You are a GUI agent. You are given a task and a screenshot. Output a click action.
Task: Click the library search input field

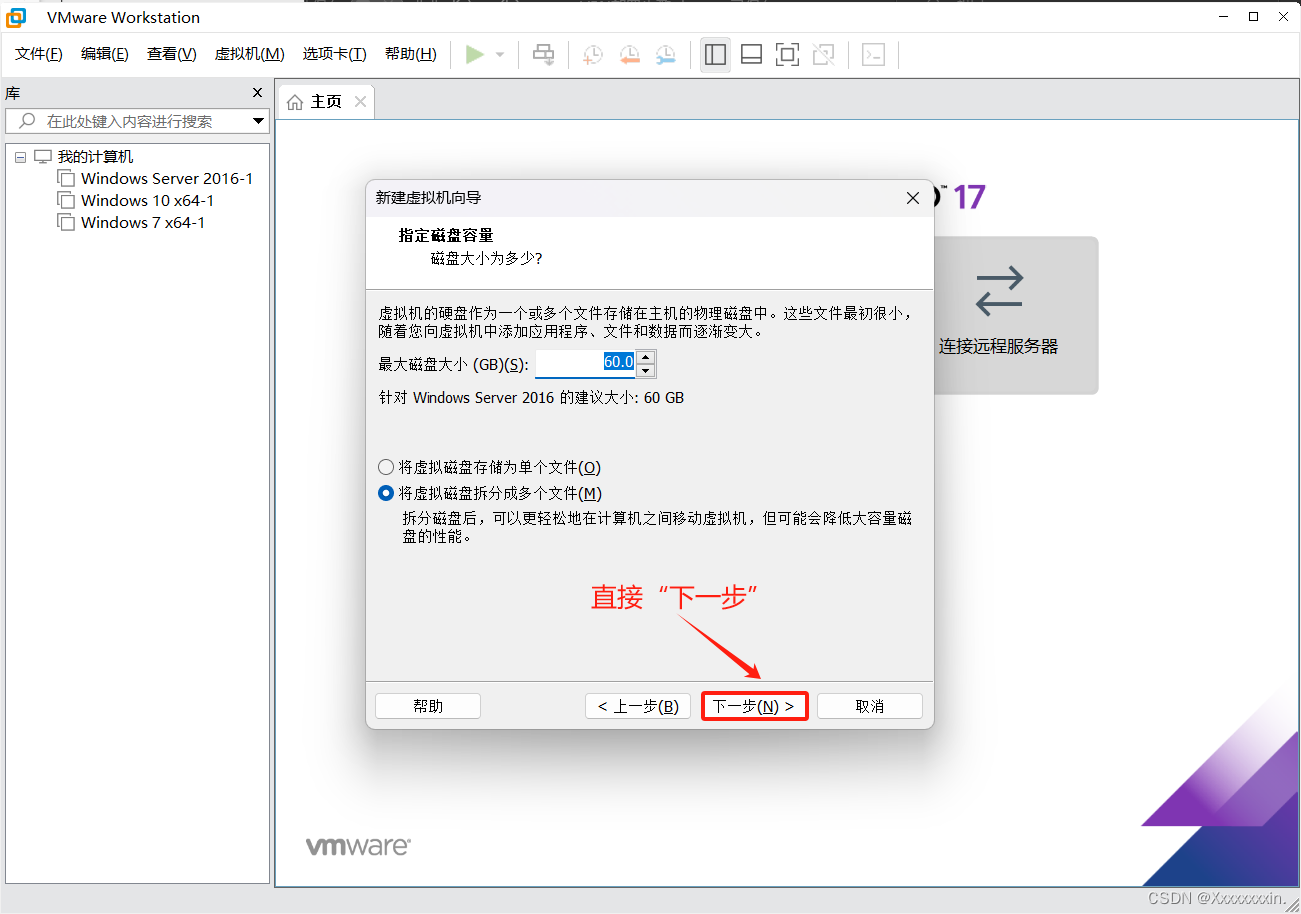(x=137, y=121)
